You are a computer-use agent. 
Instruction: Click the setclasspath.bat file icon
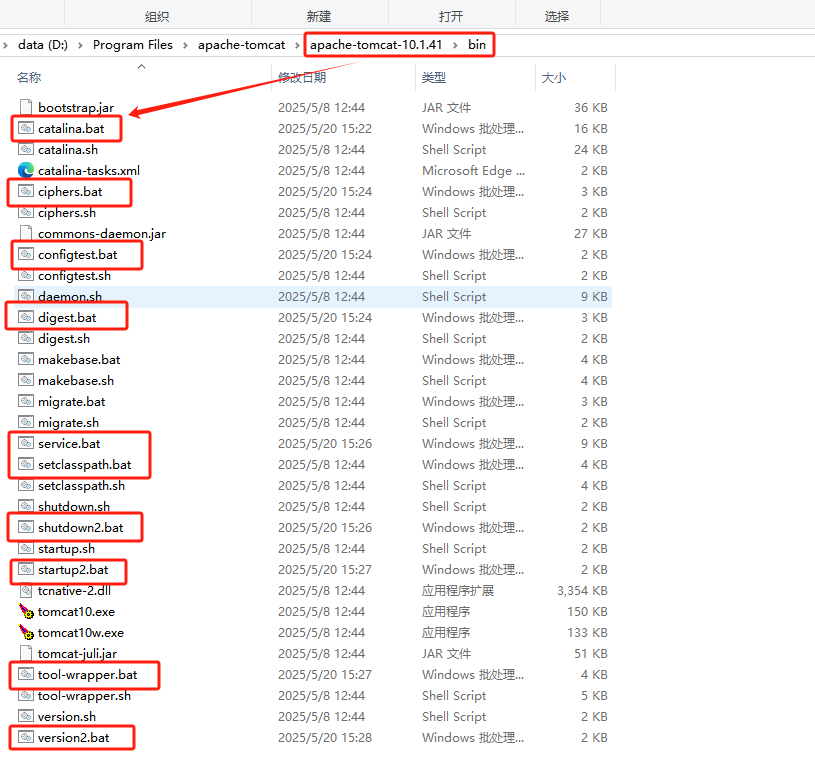(26, 464)
